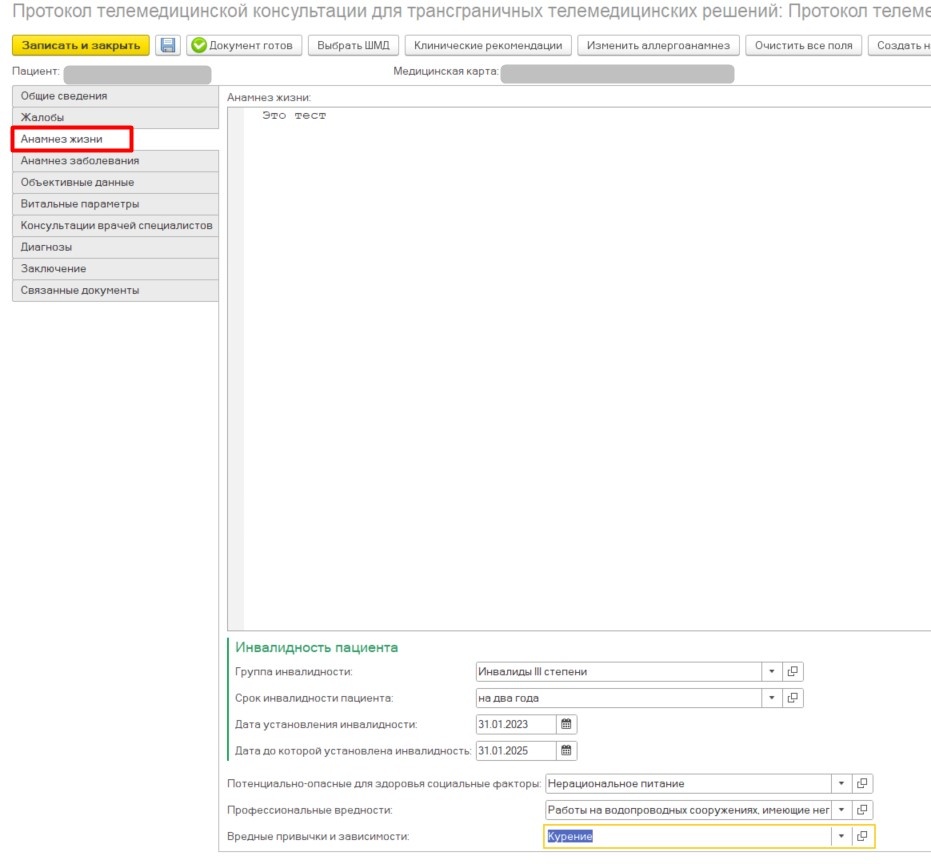931x864 pixels.
Task: Click open-form icon next to occupational hazards field
Action: coord(862,810)
